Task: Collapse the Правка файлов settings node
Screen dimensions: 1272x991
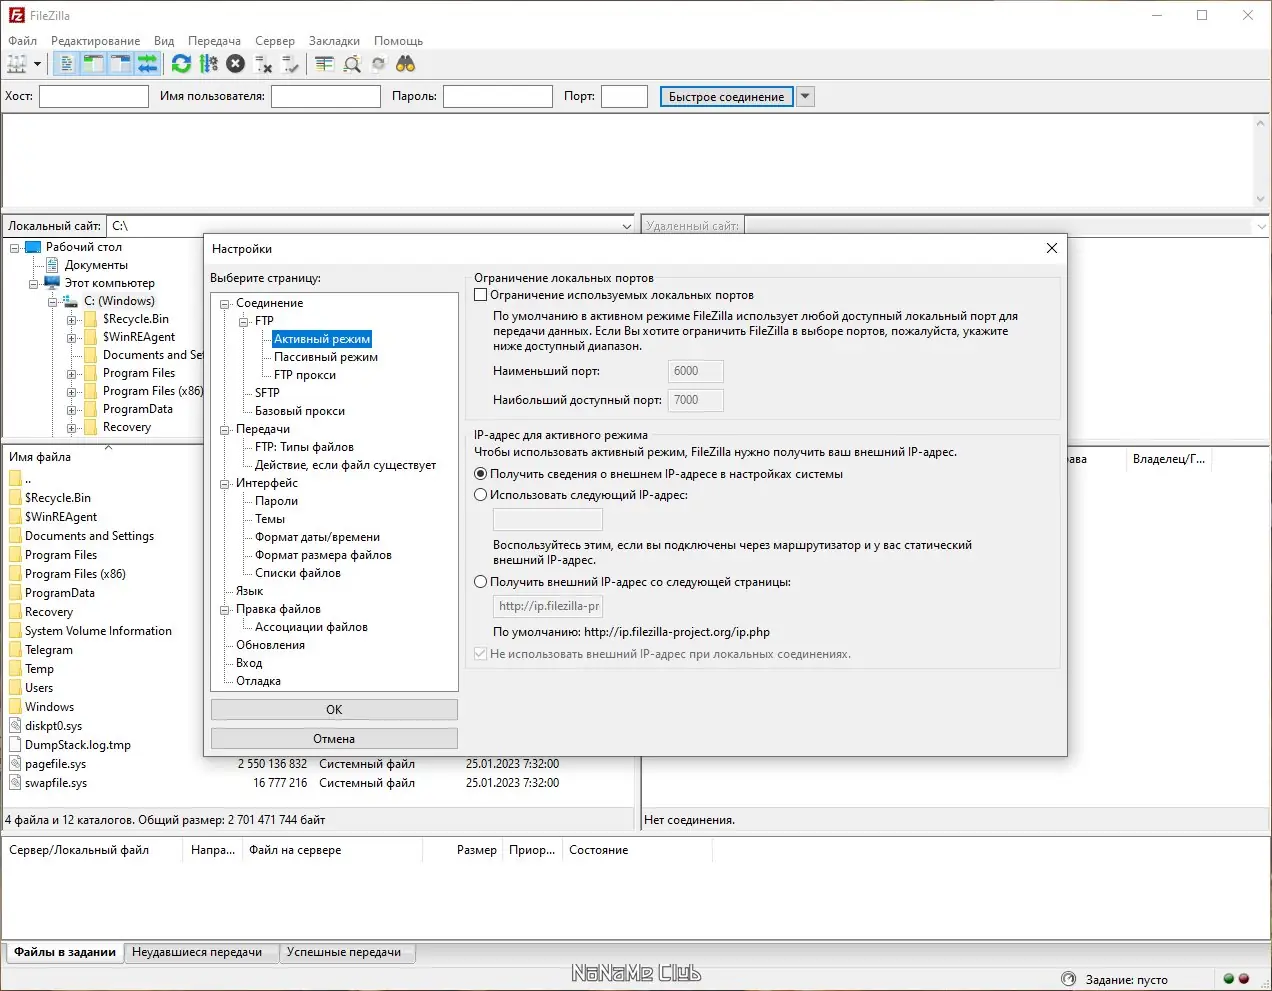Action: (225, 609)
